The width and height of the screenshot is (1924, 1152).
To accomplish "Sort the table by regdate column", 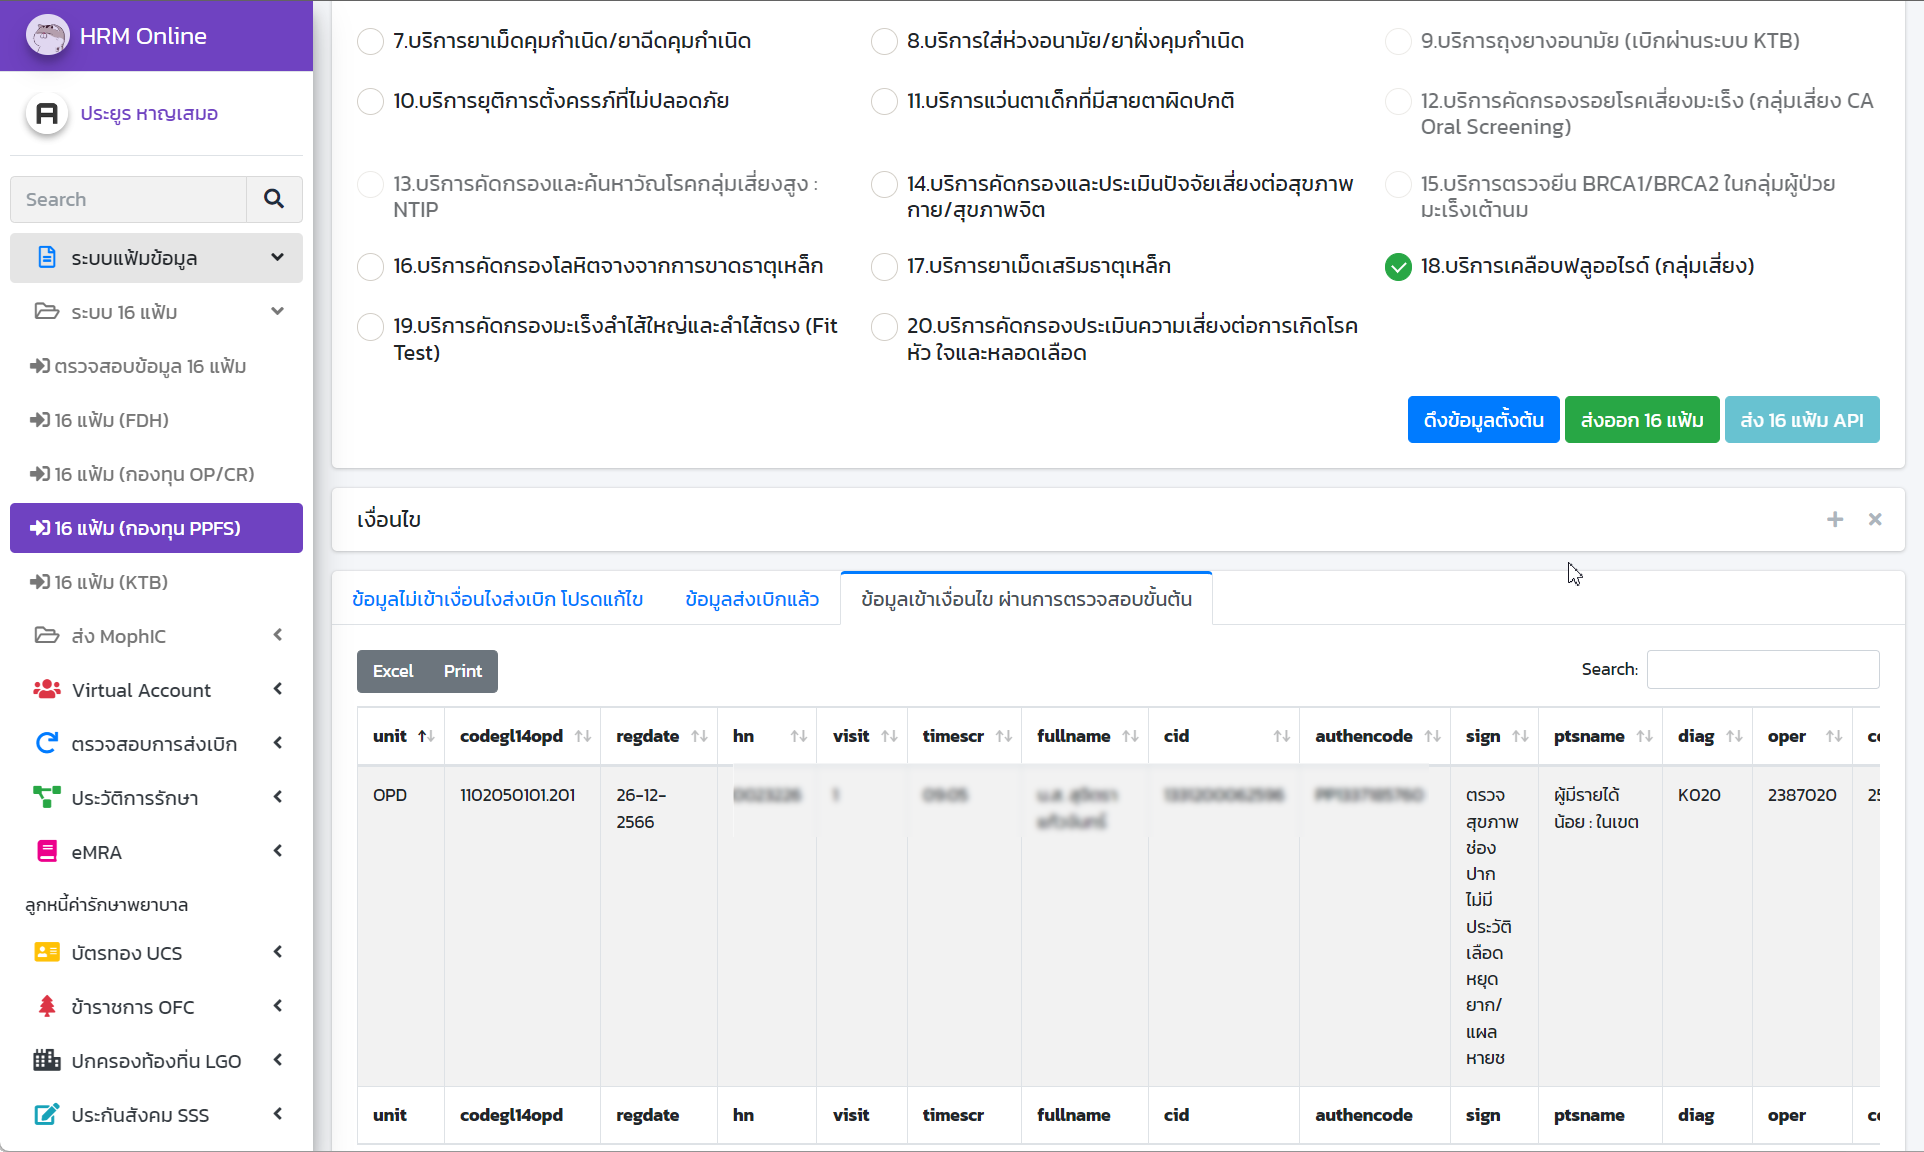I will [647, 736].
